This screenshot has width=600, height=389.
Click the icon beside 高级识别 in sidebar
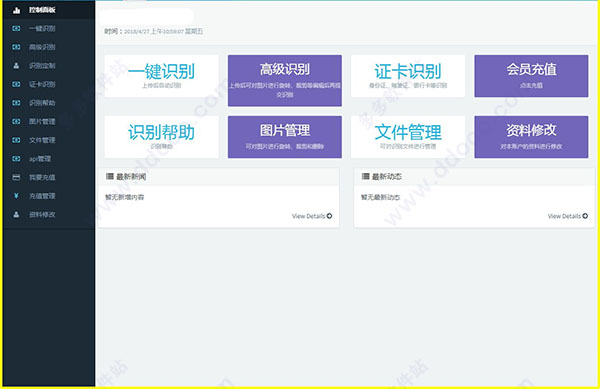[x=16, y=47]
